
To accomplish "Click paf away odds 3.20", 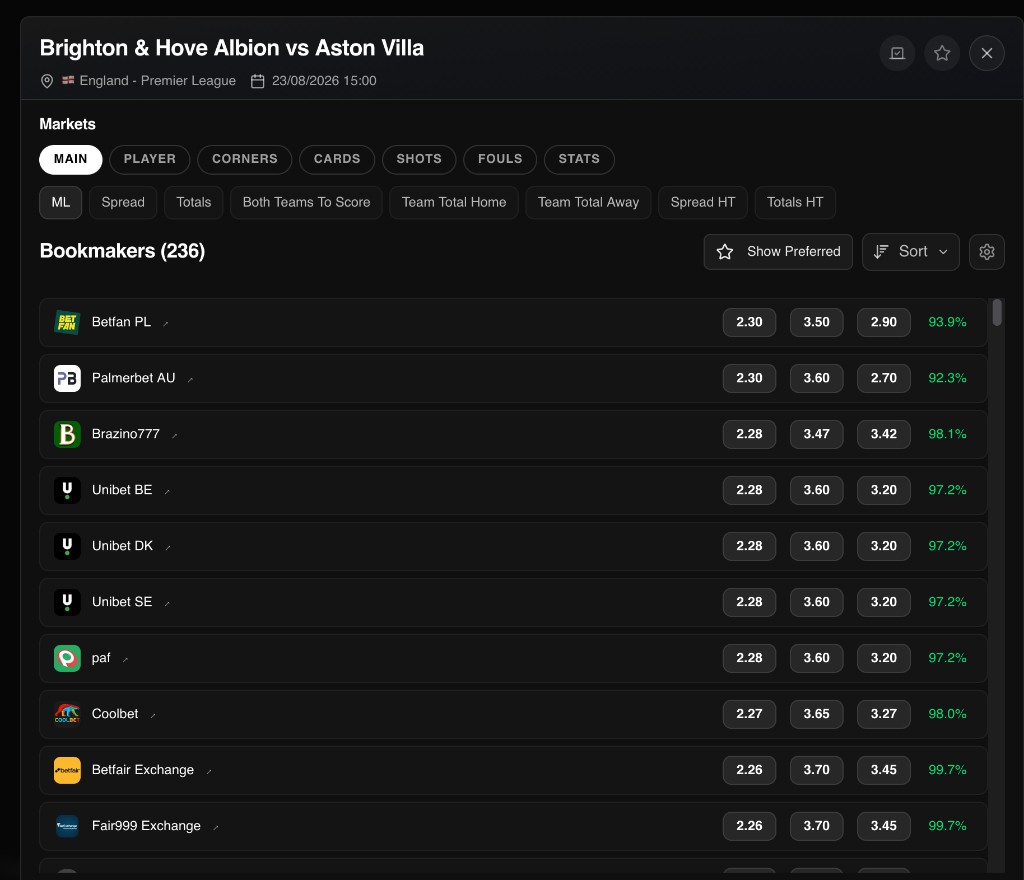I will 884,658.
